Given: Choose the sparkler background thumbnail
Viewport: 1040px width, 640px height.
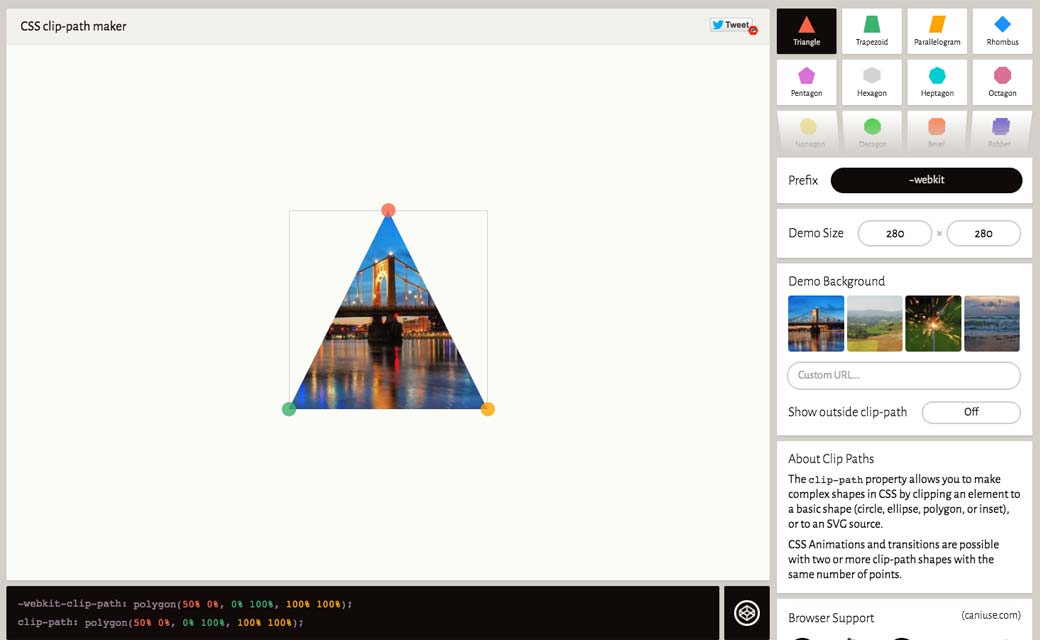Looking at the screenshot, I should click(933, 323).
